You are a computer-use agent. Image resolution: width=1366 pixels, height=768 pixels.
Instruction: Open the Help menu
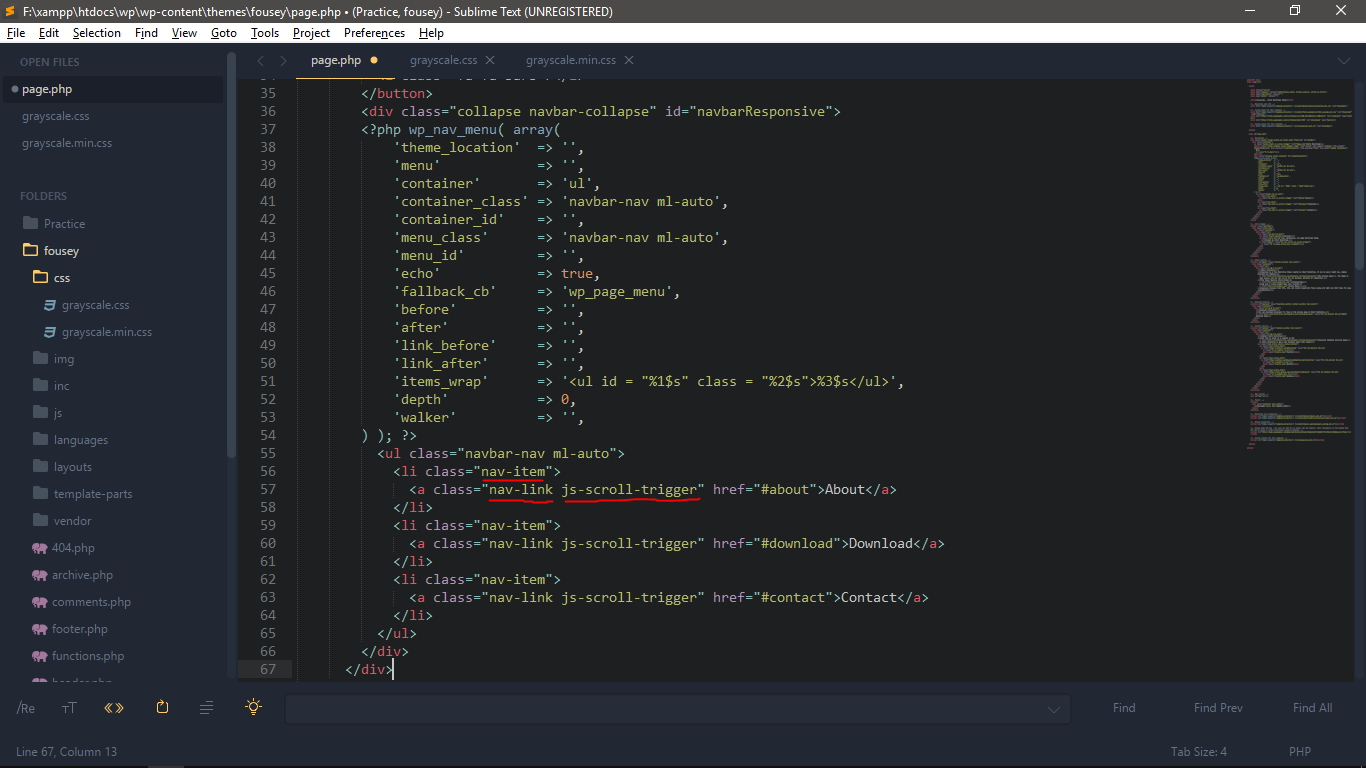[x=431, y=33]
